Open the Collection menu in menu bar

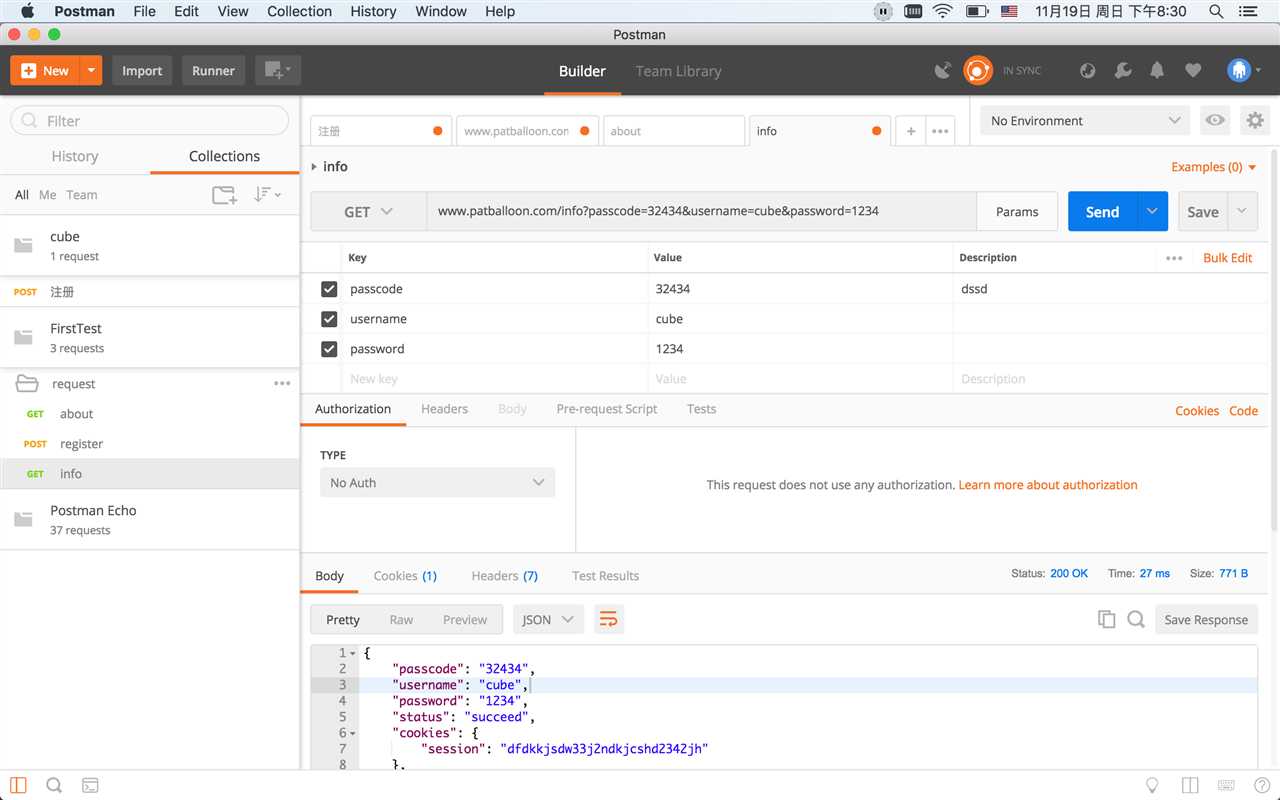point(299,11)
